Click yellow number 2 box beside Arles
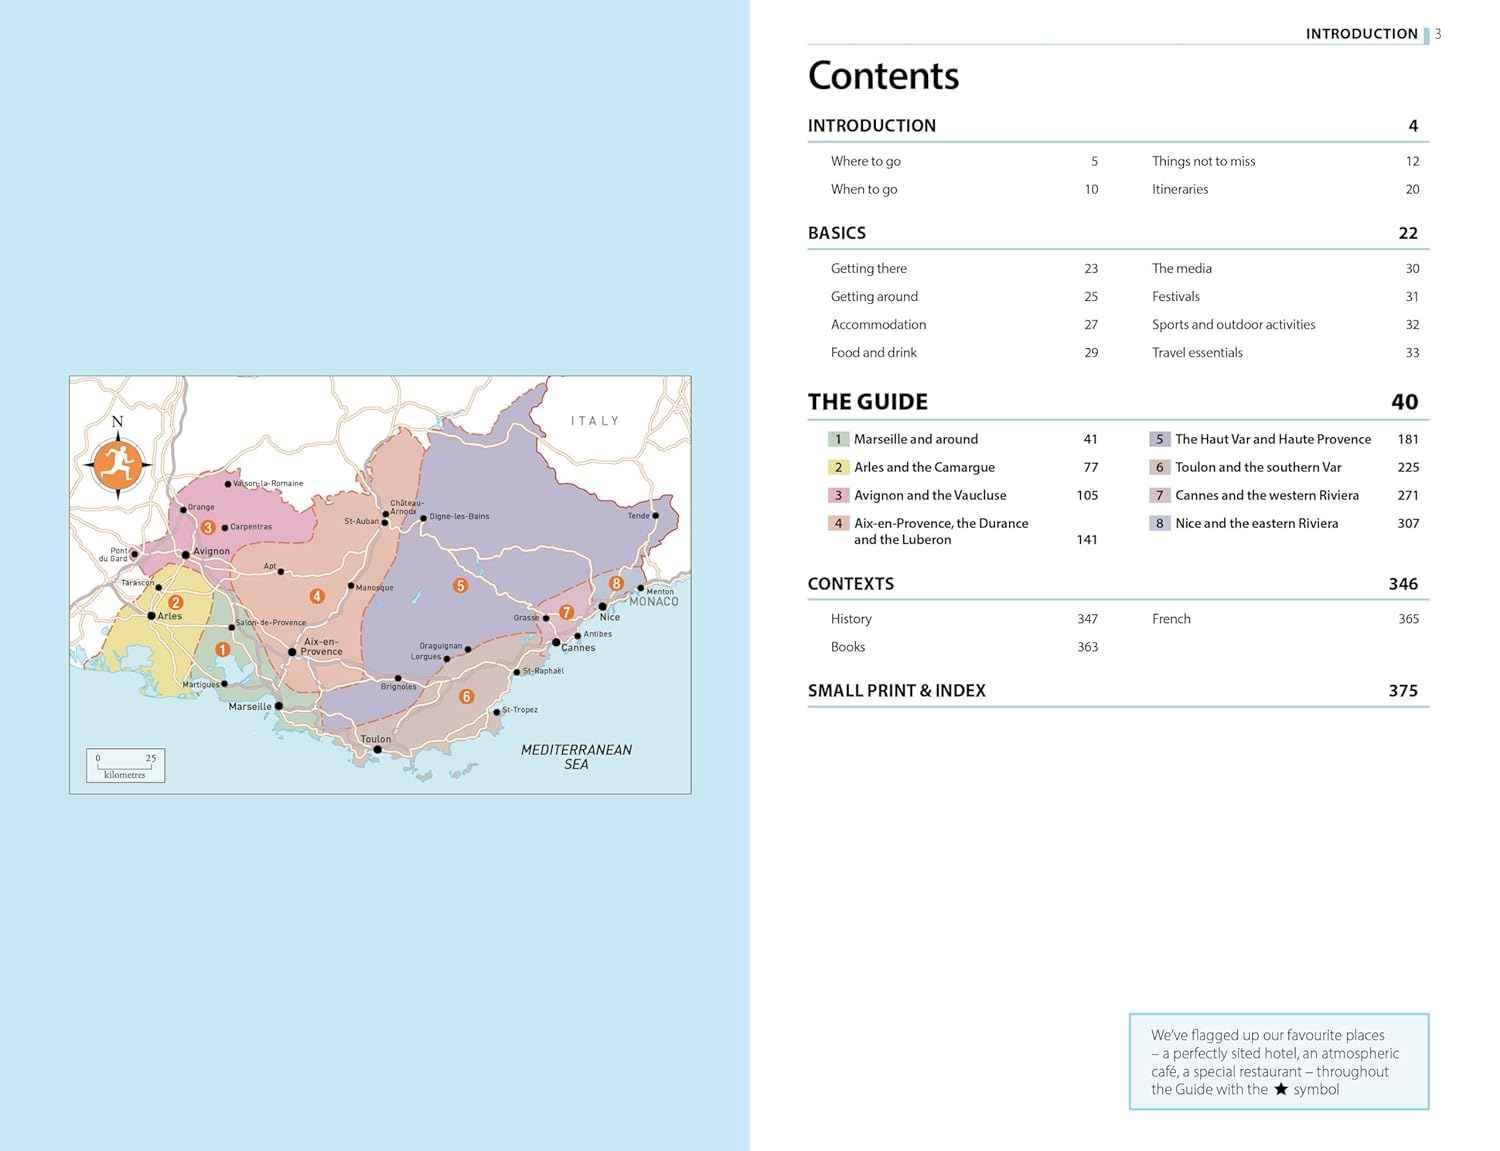1500x1151 pixels. [838, 467]
